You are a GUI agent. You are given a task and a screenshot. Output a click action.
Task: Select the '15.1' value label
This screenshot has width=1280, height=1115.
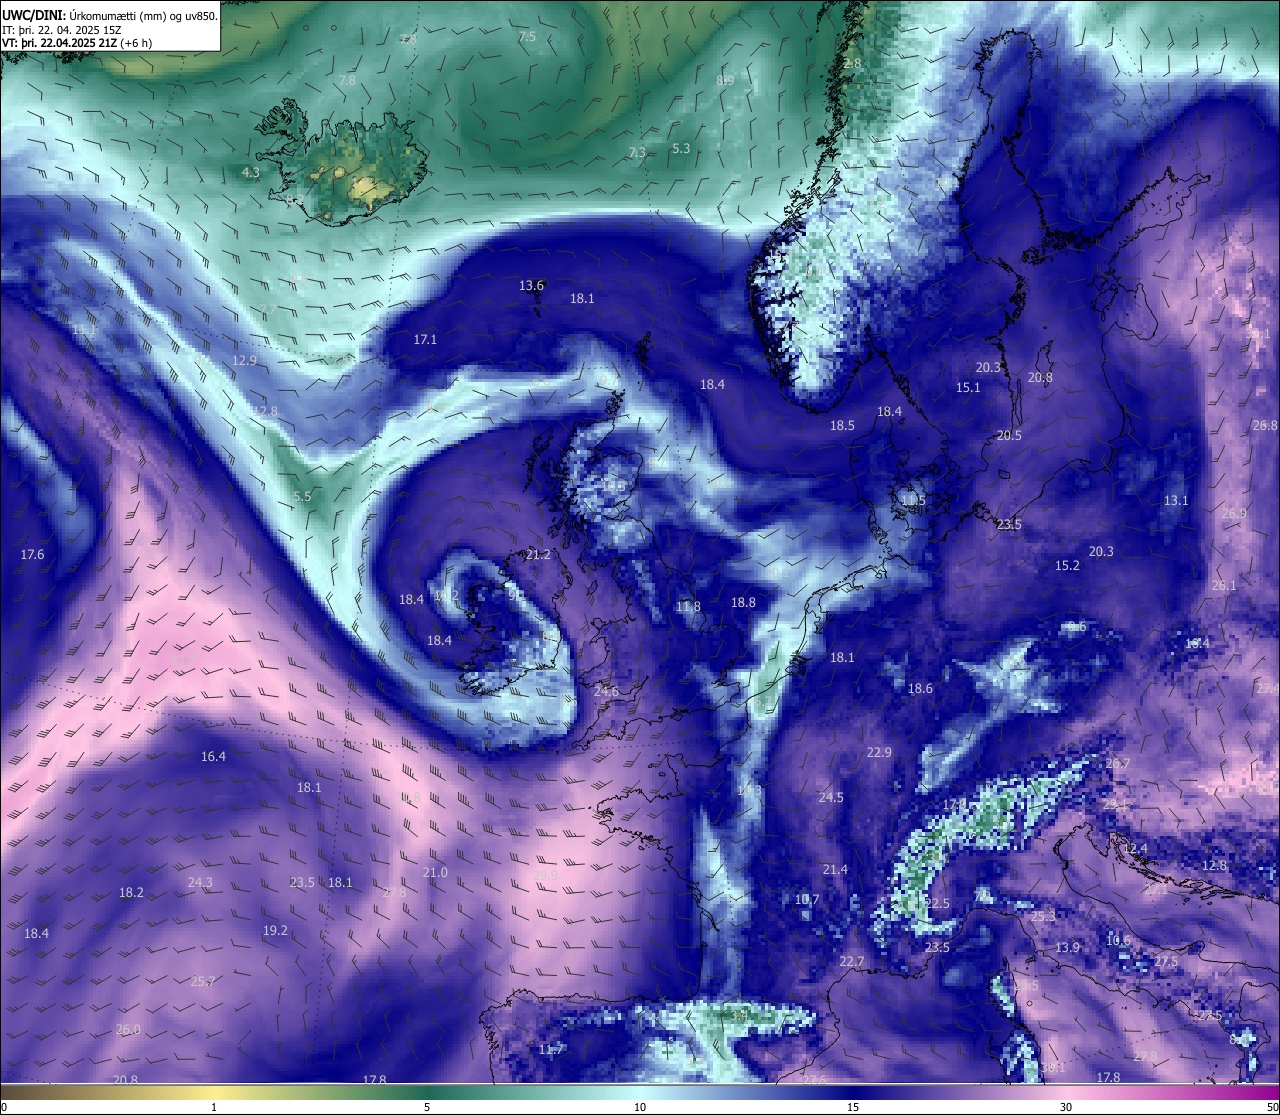(x=968, y=388)
